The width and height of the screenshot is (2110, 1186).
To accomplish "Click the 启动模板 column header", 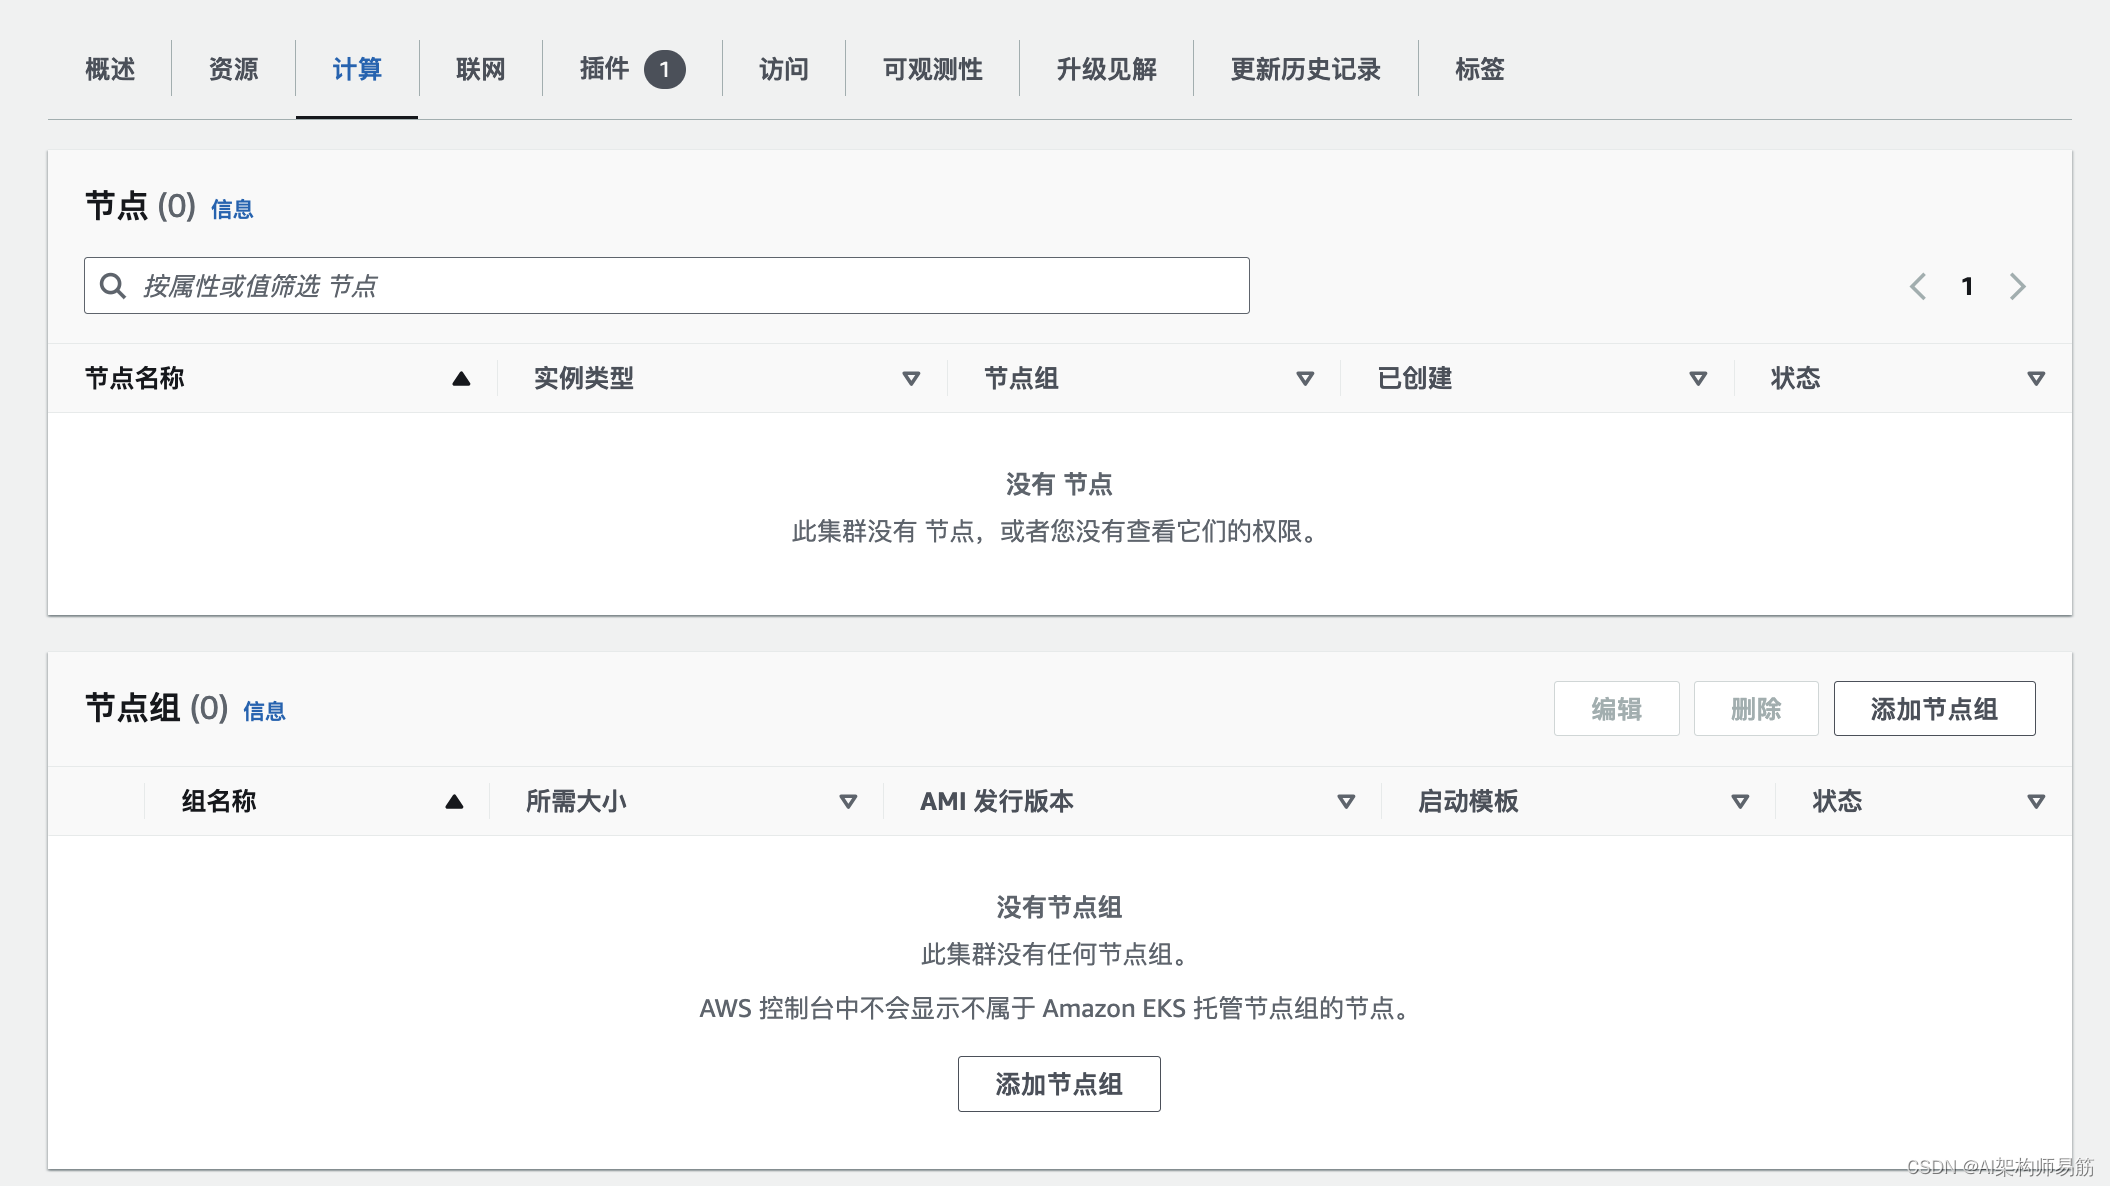I will 1468,801.
